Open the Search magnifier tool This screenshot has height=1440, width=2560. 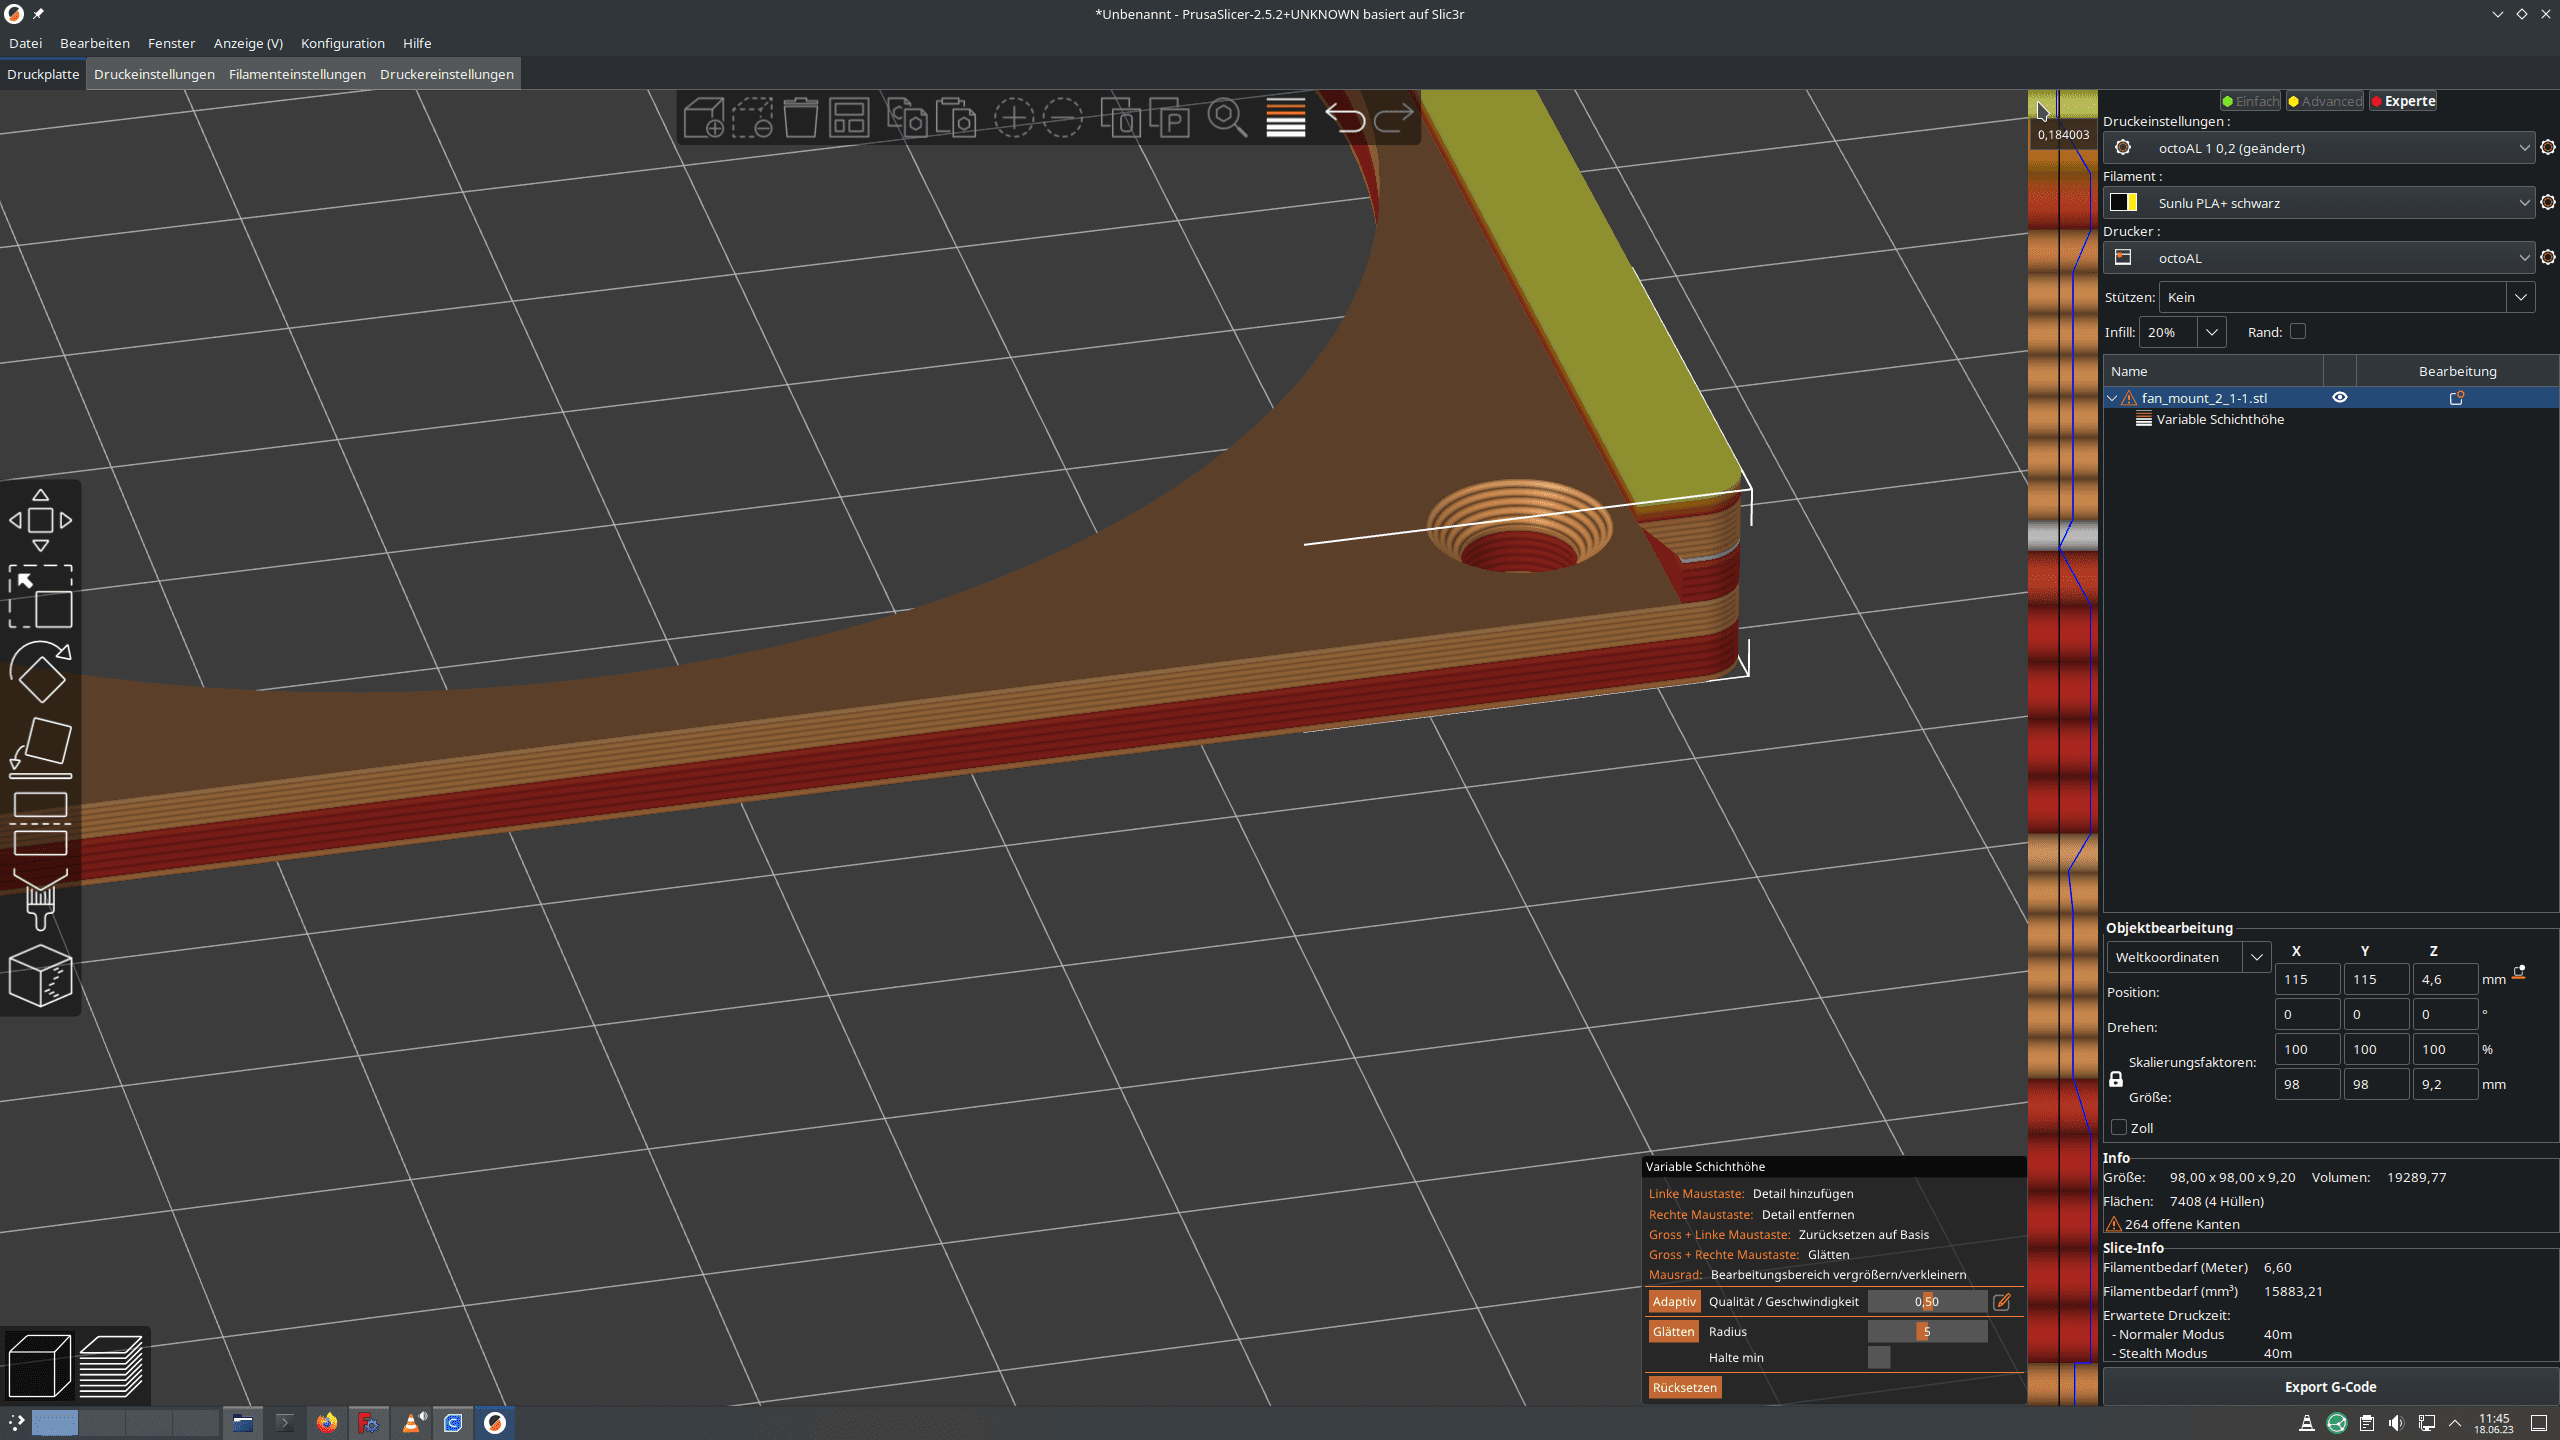[1226, 118]
